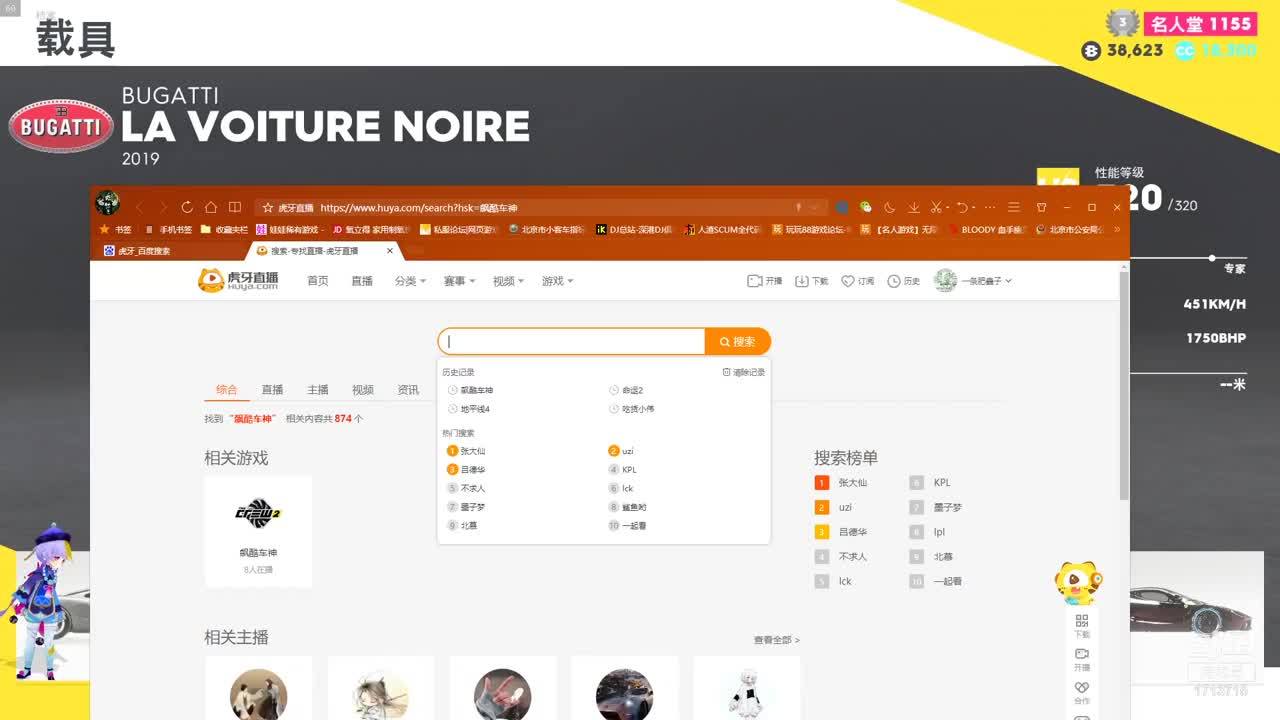Image resolution: width=1280 pixels, height=720 pixels.
Task: Expand the 赛事 dropdown menu
Action: [x=459, y=281]
